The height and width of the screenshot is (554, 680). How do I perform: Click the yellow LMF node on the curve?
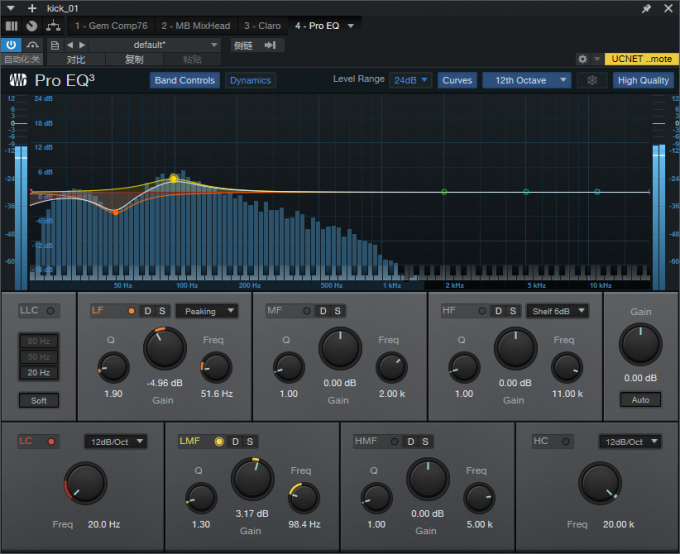coord(173,179)
